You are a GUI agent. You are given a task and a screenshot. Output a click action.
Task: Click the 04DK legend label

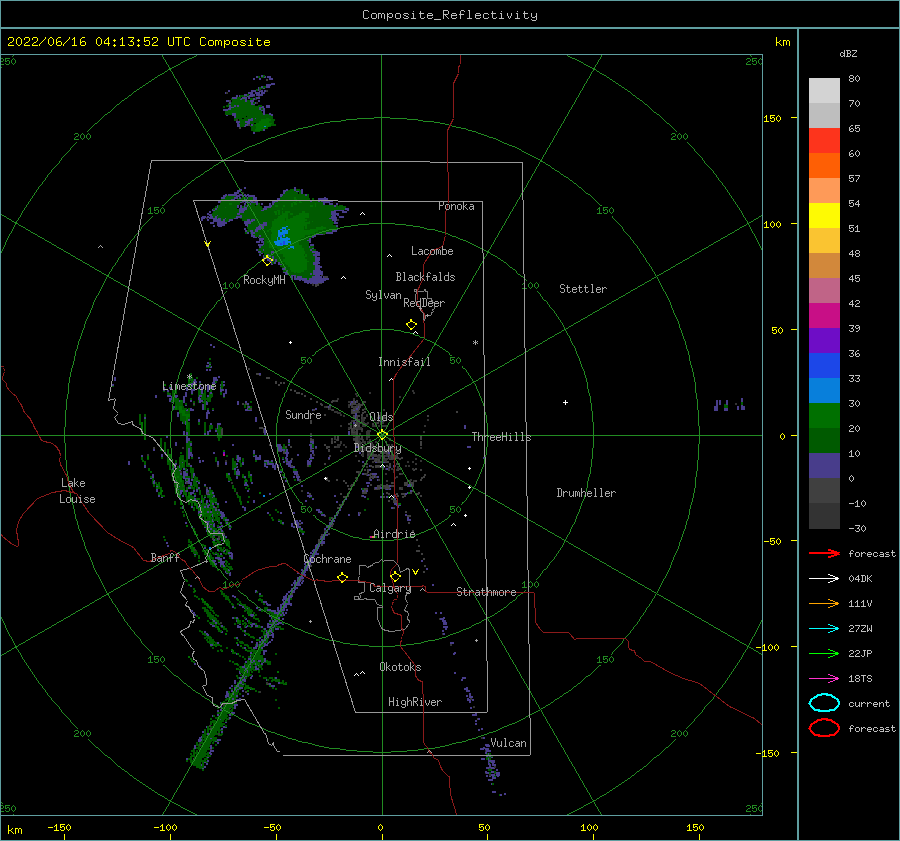tap(860, 578)
